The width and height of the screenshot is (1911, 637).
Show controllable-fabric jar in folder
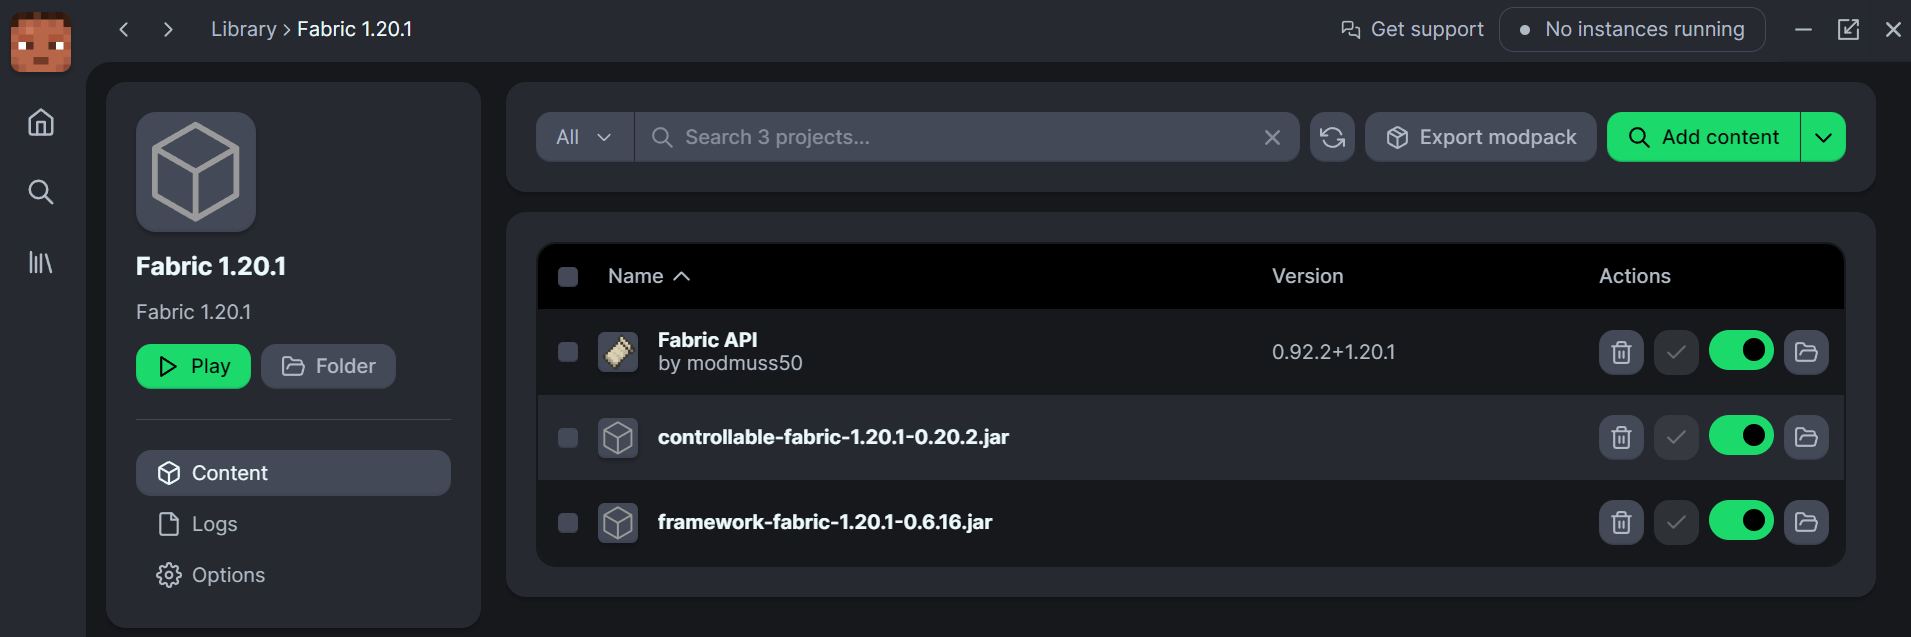tap(1806, 437)
